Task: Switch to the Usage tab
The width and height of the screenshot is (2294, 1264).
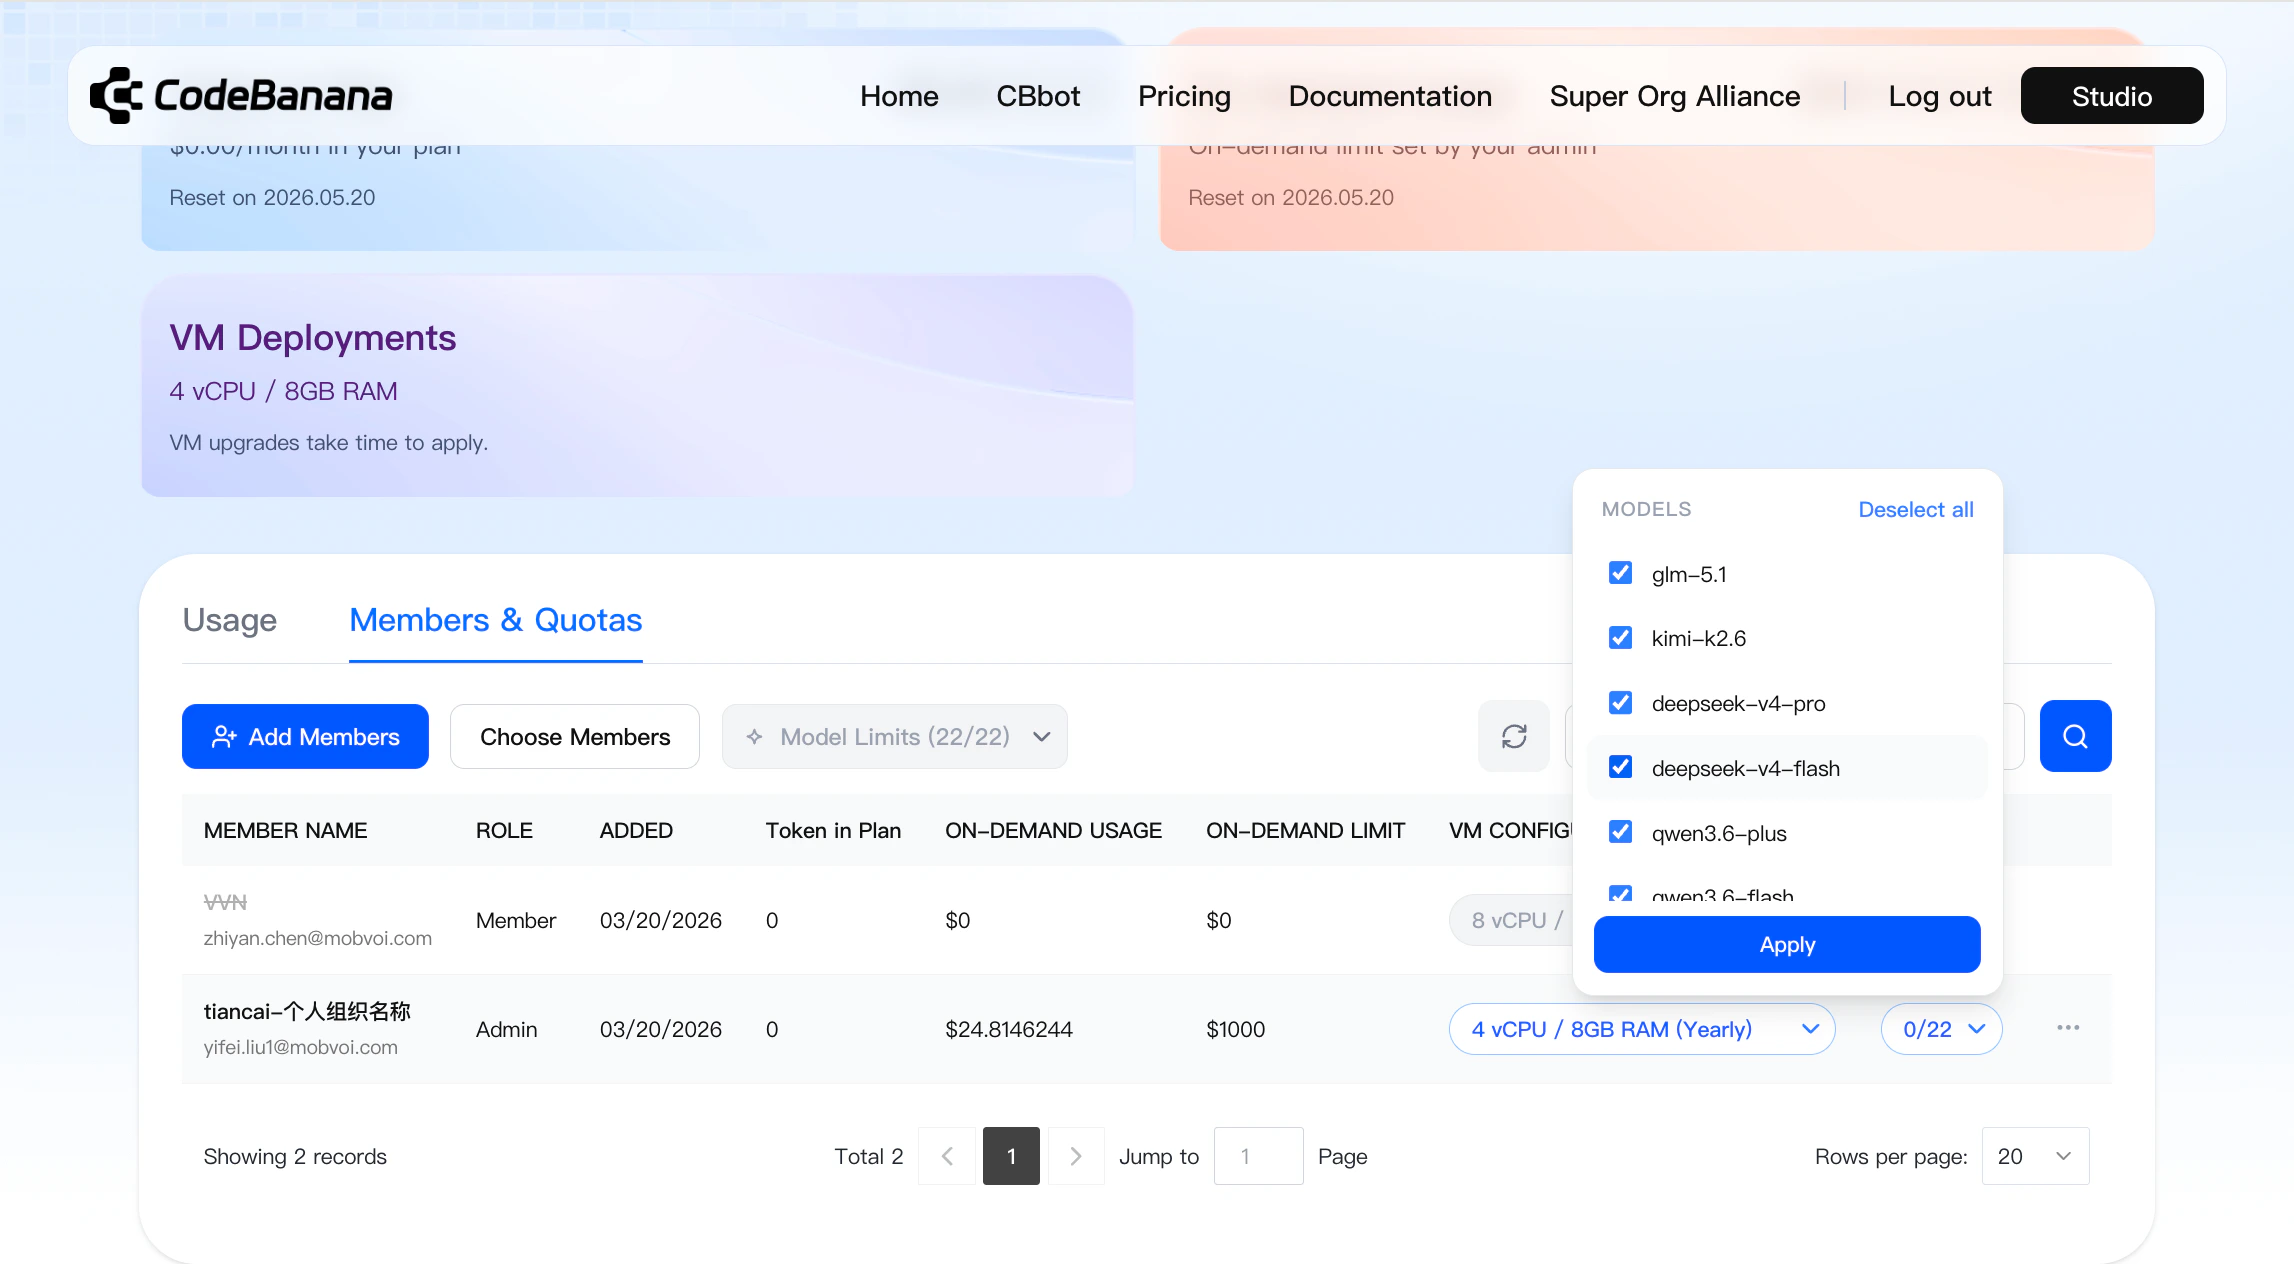Action: tap(230, 620)
